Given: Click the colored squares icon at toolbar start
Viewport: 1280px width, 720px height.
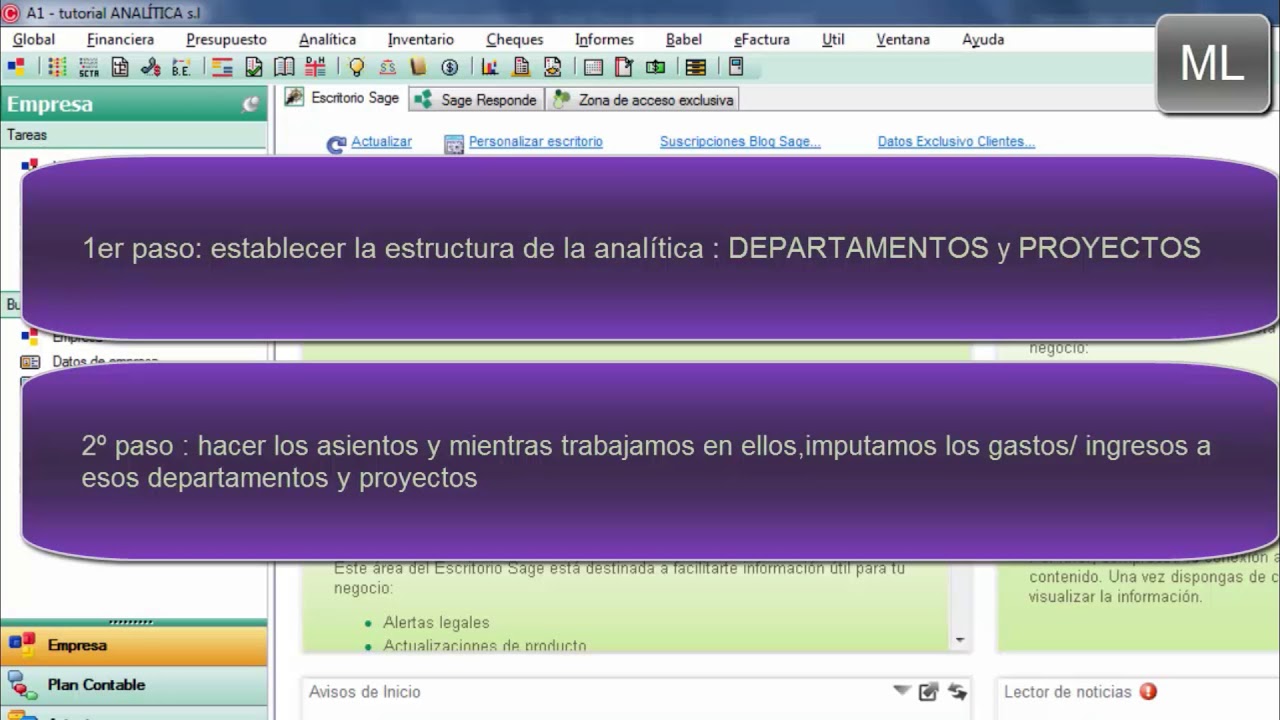Looking at the screenshot, I should click(x=16, y=67).
